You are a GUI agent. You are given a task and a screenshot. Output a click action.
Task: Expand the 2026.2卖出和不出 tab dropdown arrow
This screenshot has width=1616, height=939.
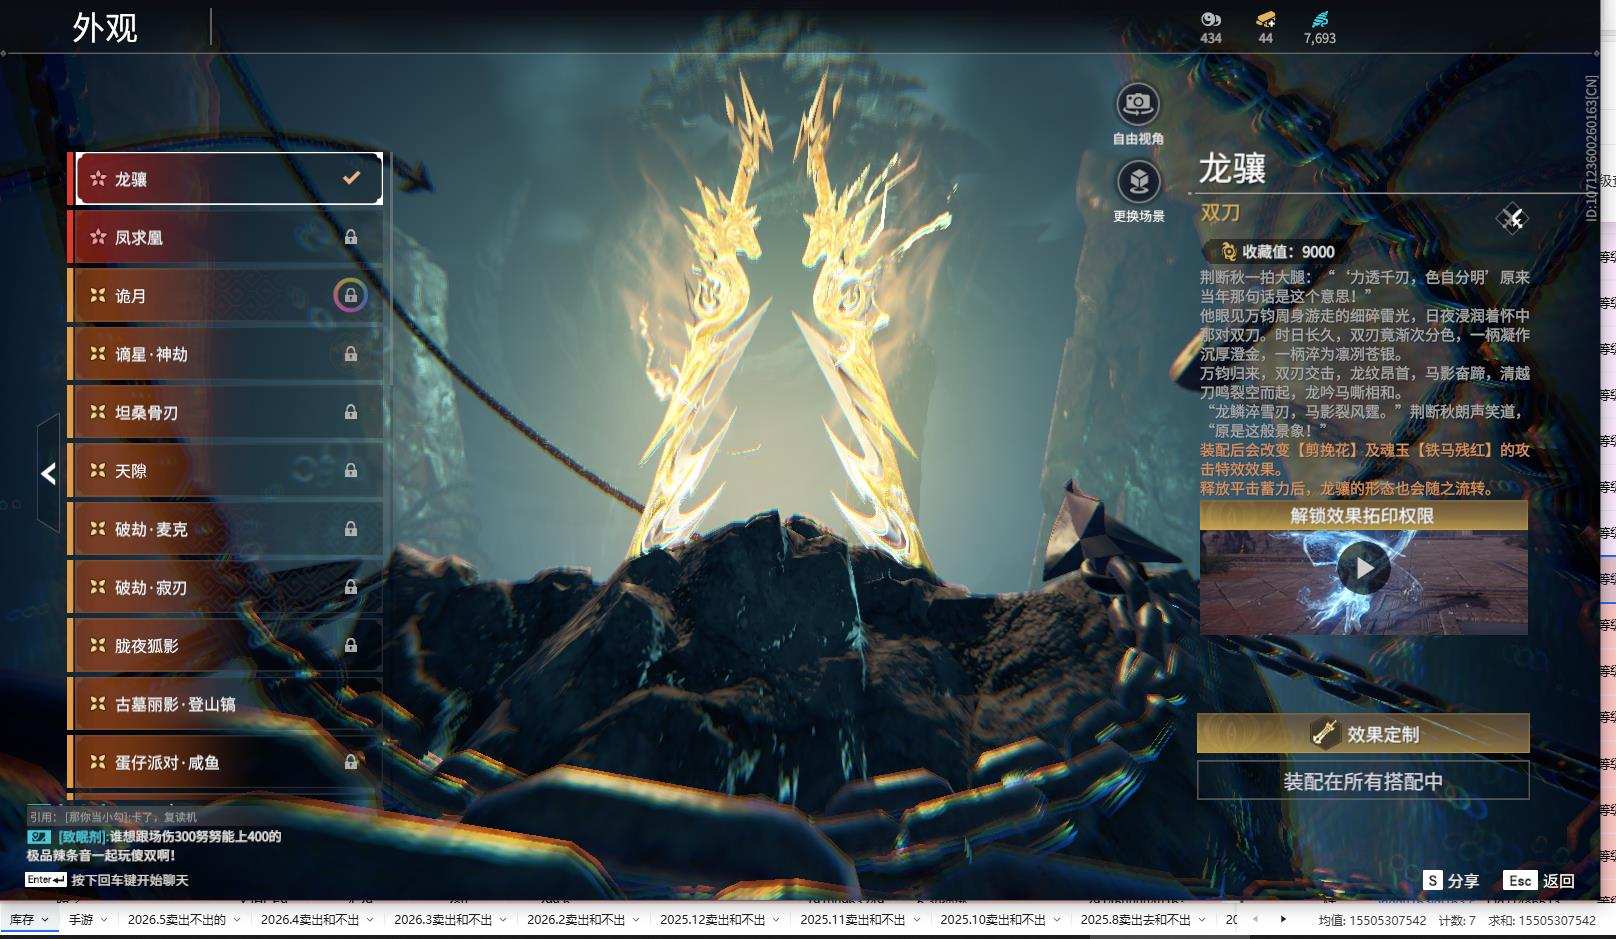click(x=636, y=920)
